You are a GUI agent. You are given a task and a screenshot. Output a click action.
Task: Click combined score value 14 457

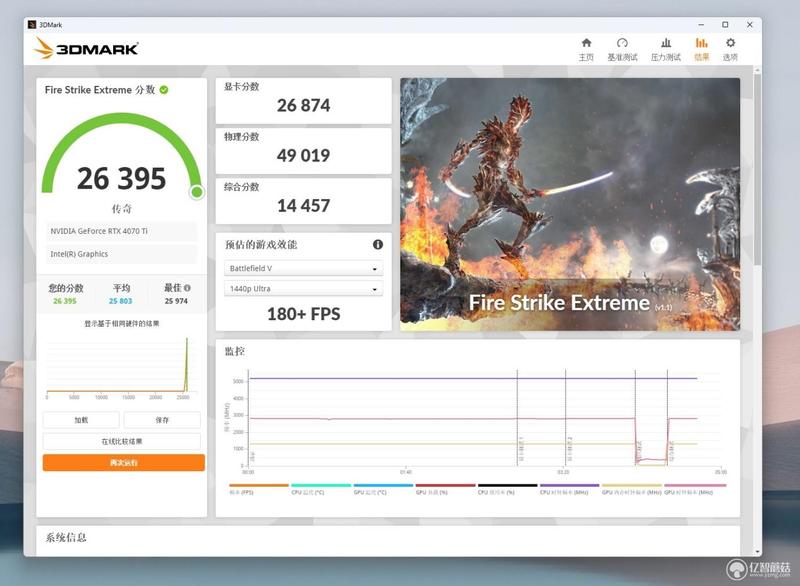coord(304,206)
